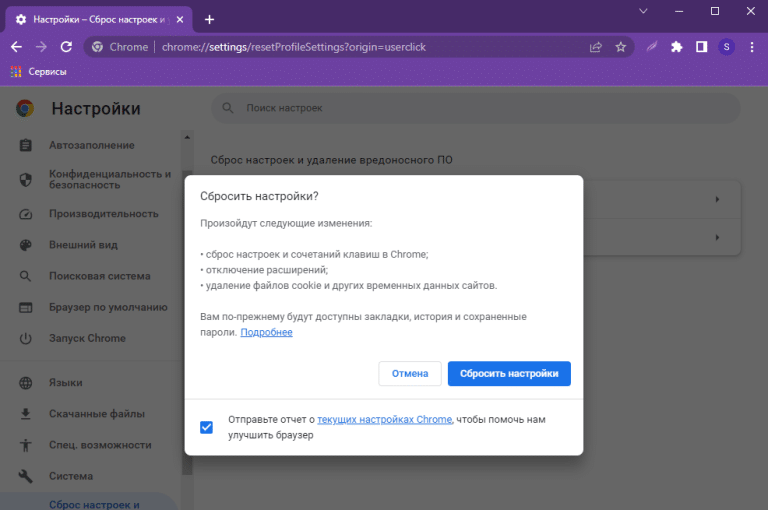Image resolution: width=768 pixels, height=510 pixels.
Task: Click the Спец. возможности accessibility icon
Action: pos(25,445)
